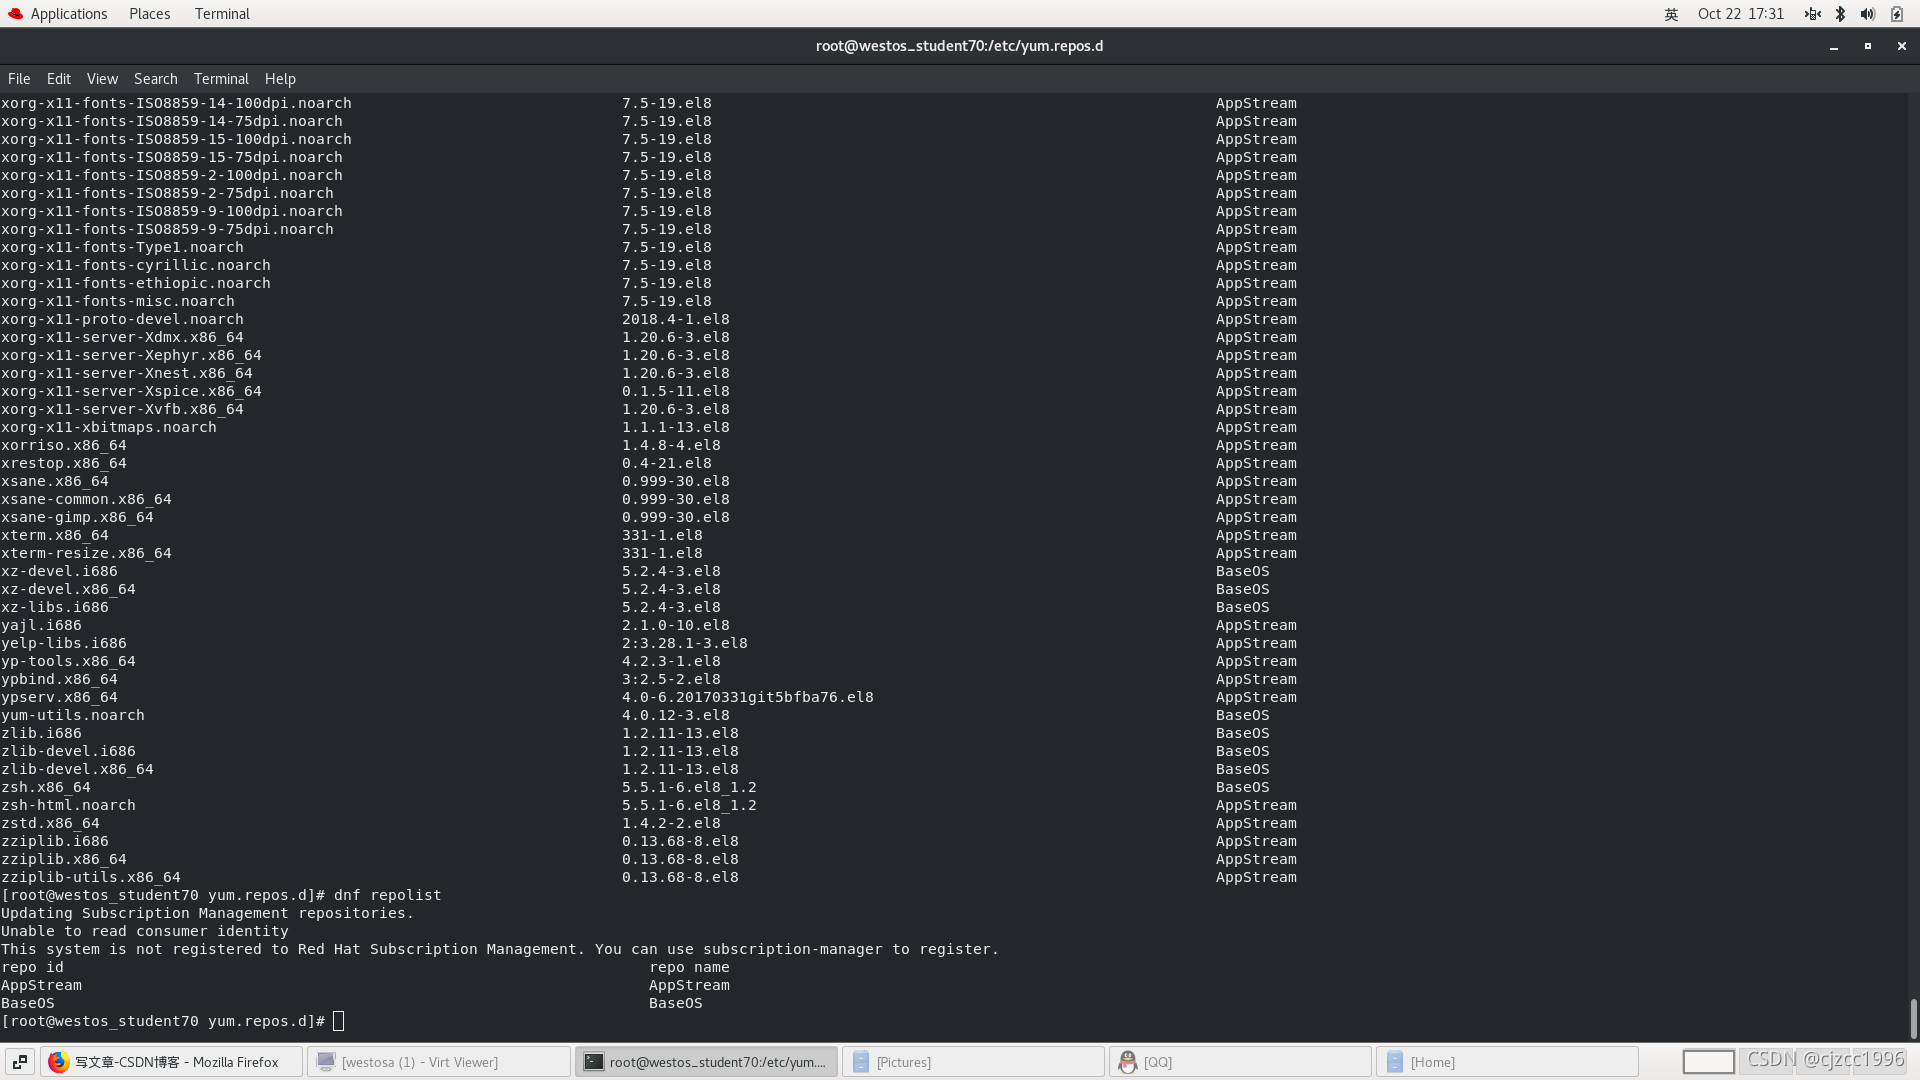The width and height of the screenshot is (1920, 1080).
Task: Click the network connection tray icon
Action: pyautogui.click(x=1812, y=14)
